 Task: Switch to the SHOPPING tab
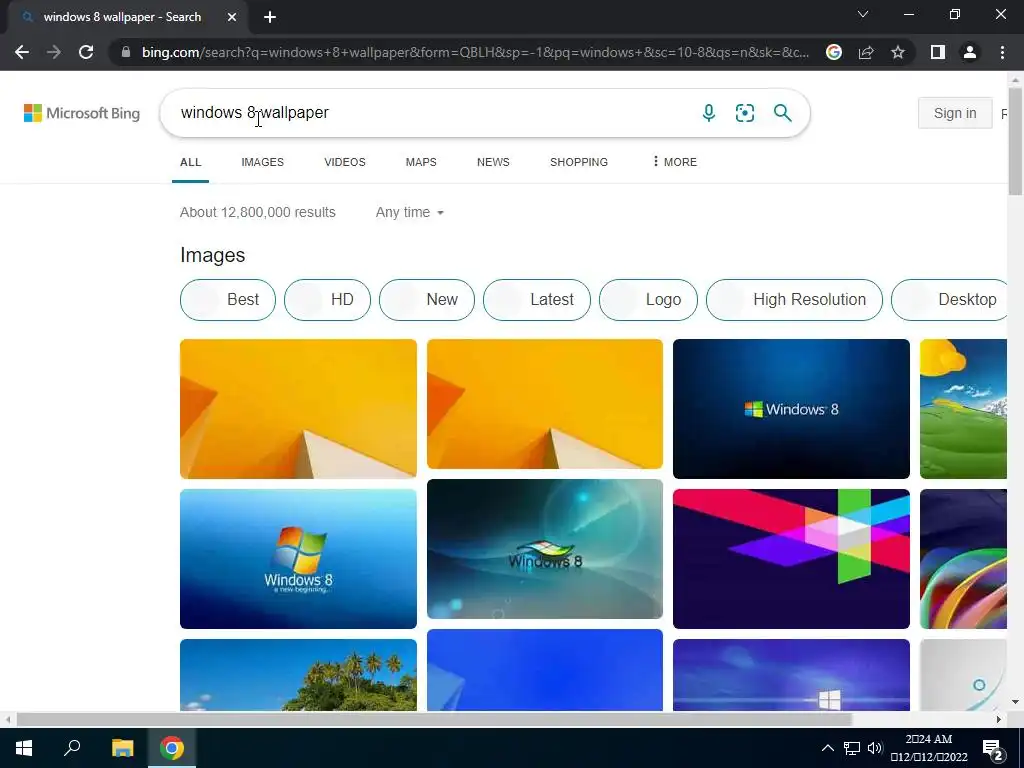pyautogui.click(x=579, y=162)
